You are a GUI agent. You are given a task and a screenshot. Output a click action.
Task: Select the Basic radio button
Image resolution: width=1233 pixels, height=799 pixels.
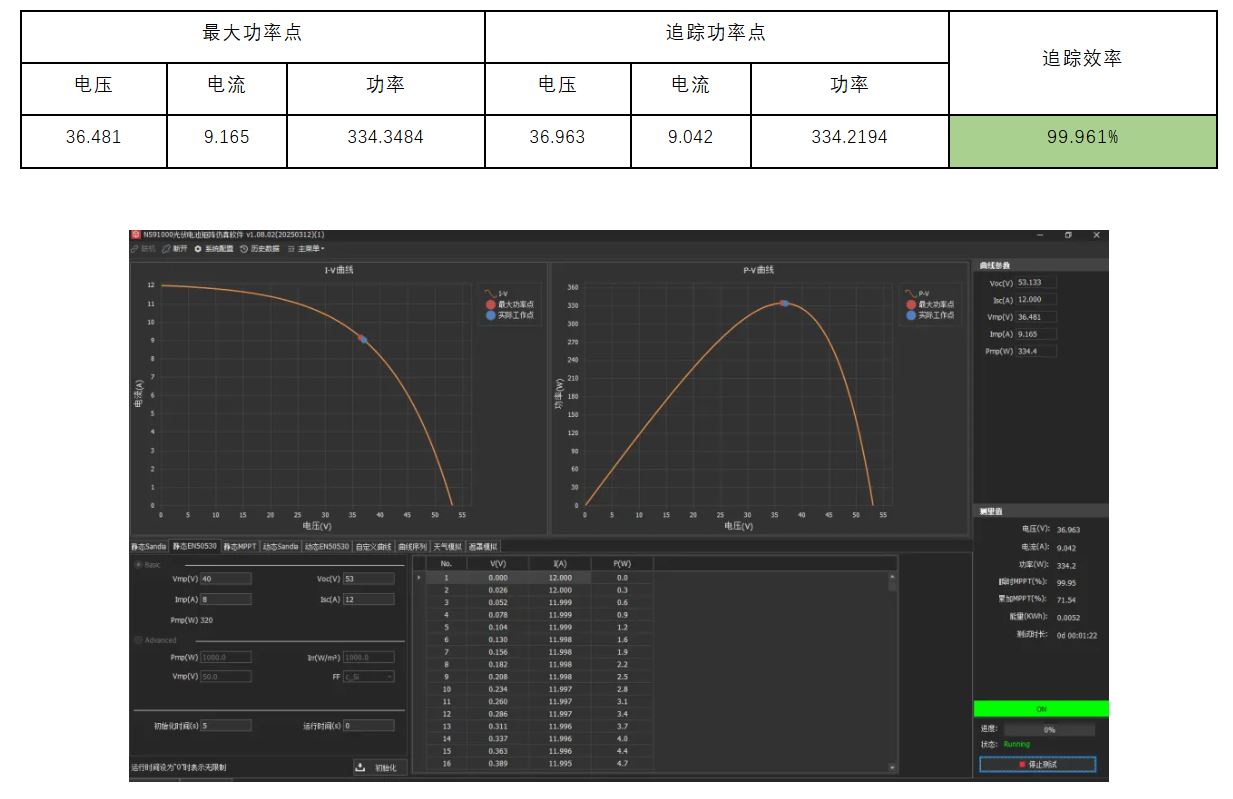[137, 562]
